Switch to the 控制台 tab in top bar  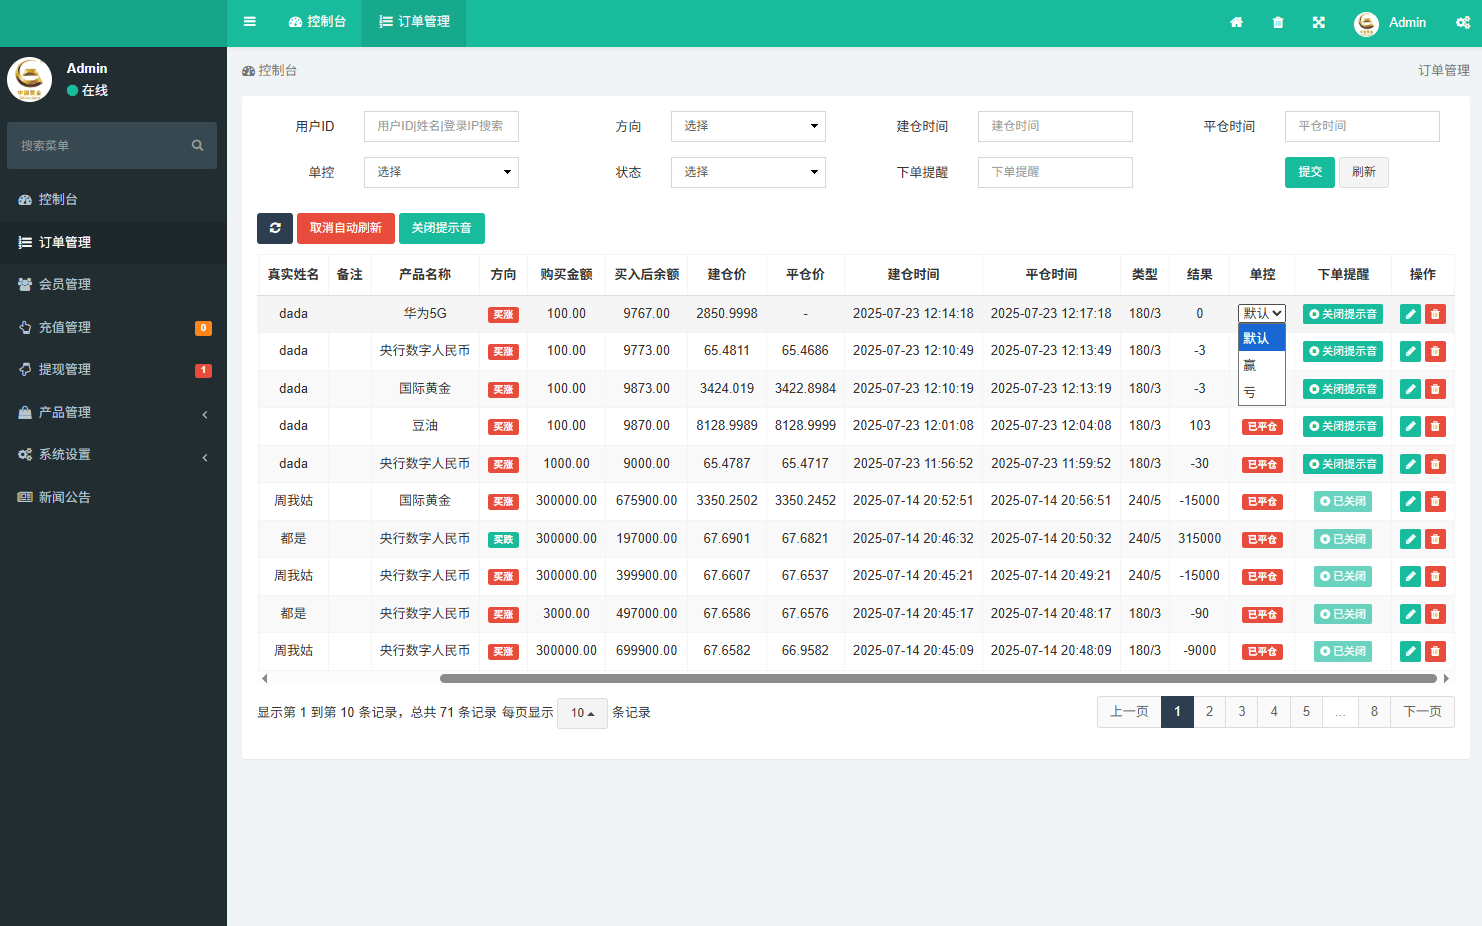[317, 22]
